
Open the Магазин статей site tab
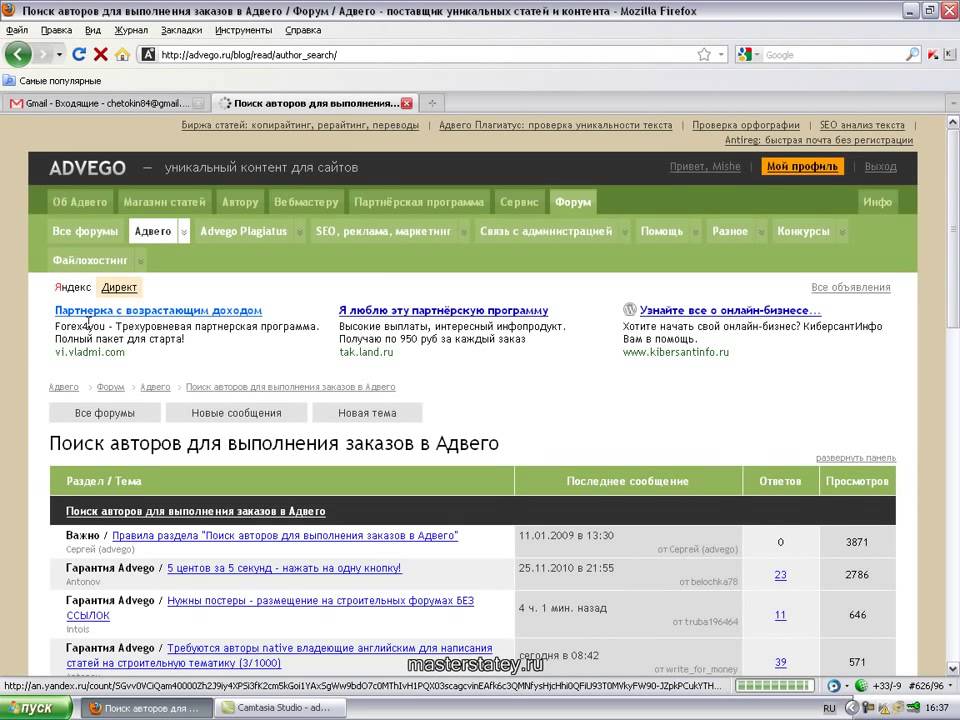click(x=165, y=202)
